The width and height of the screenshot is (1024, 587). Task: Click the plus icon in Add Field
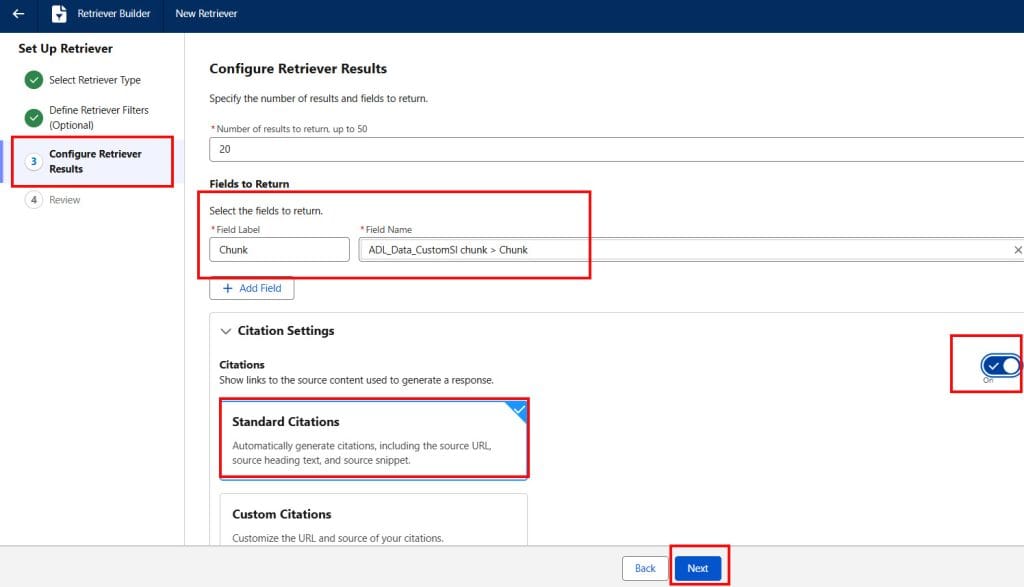(227, 288)
